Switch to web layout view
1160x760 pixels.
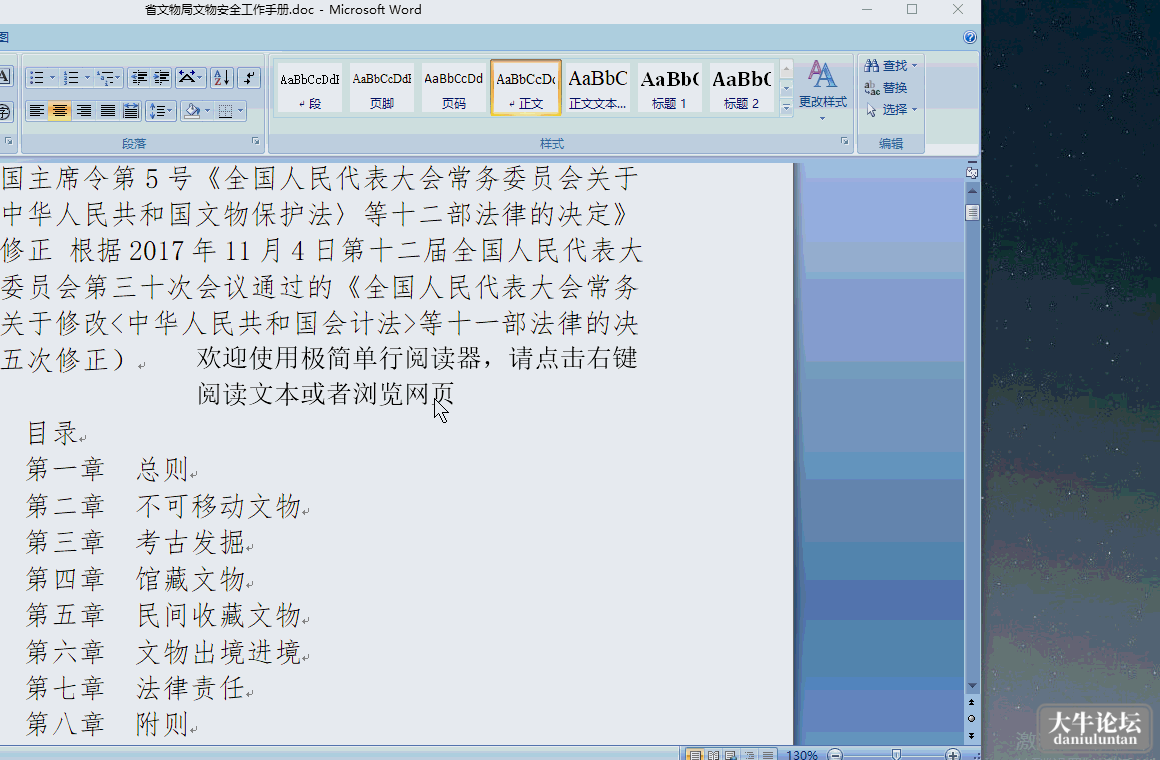[x=731, y=755]
